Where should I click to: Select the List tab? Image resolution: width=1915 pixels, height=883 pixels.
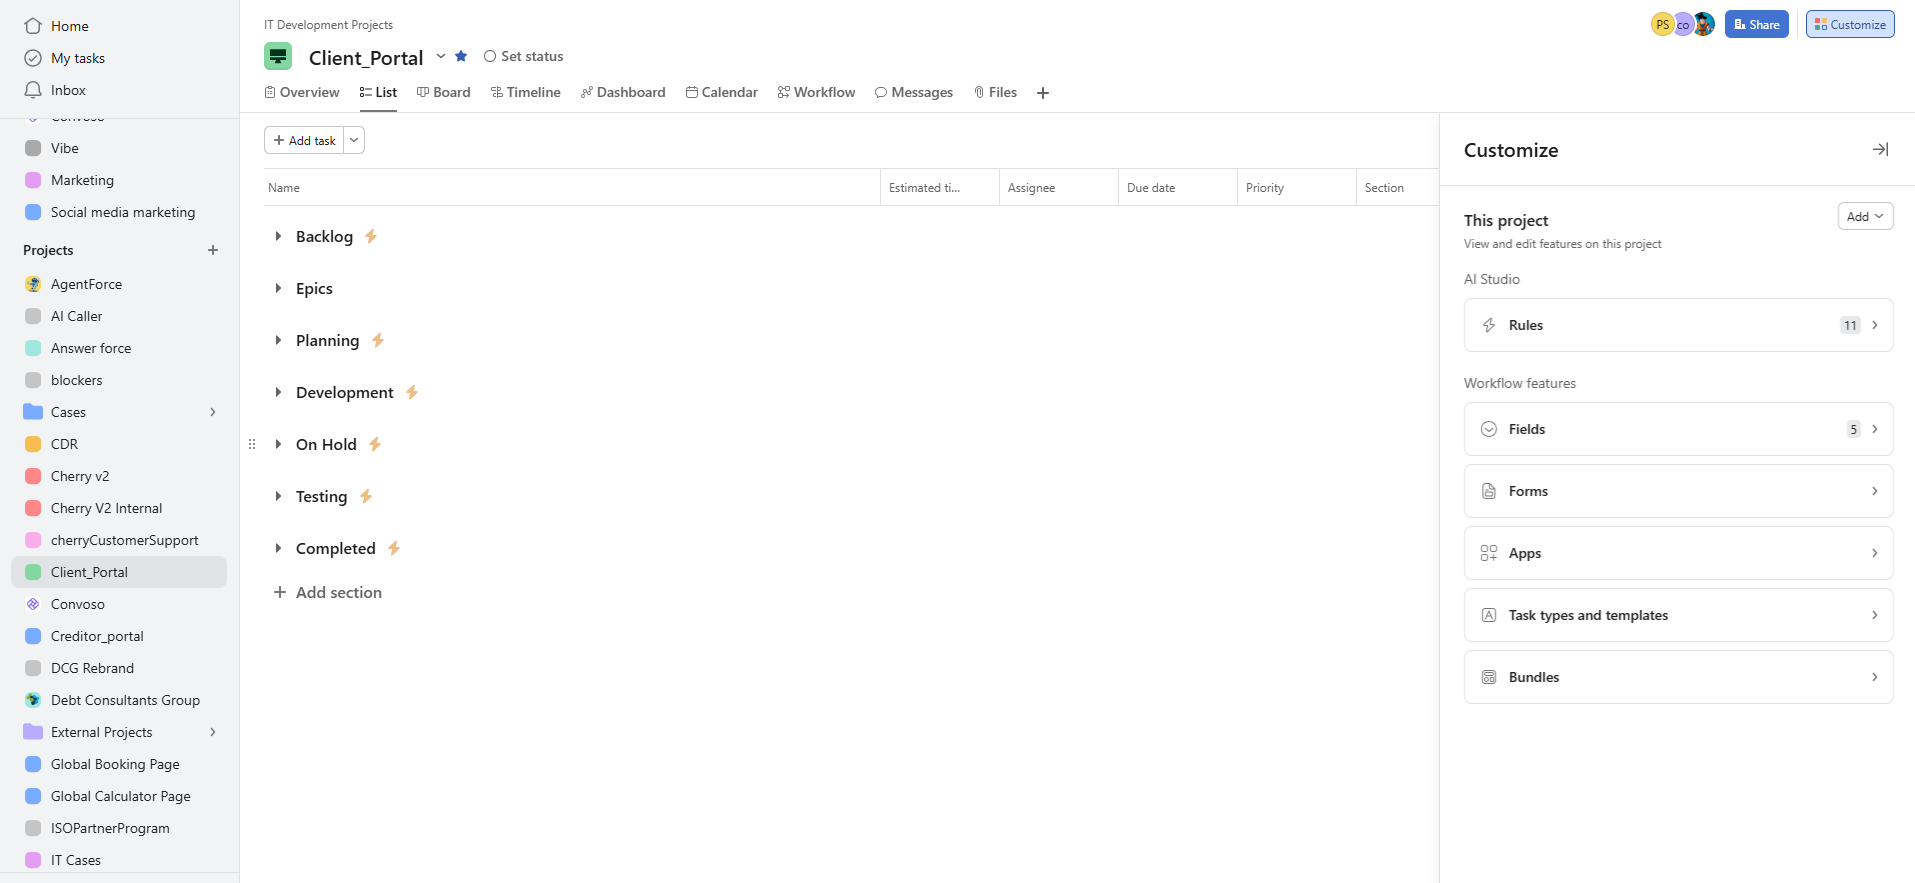point(378,92)
